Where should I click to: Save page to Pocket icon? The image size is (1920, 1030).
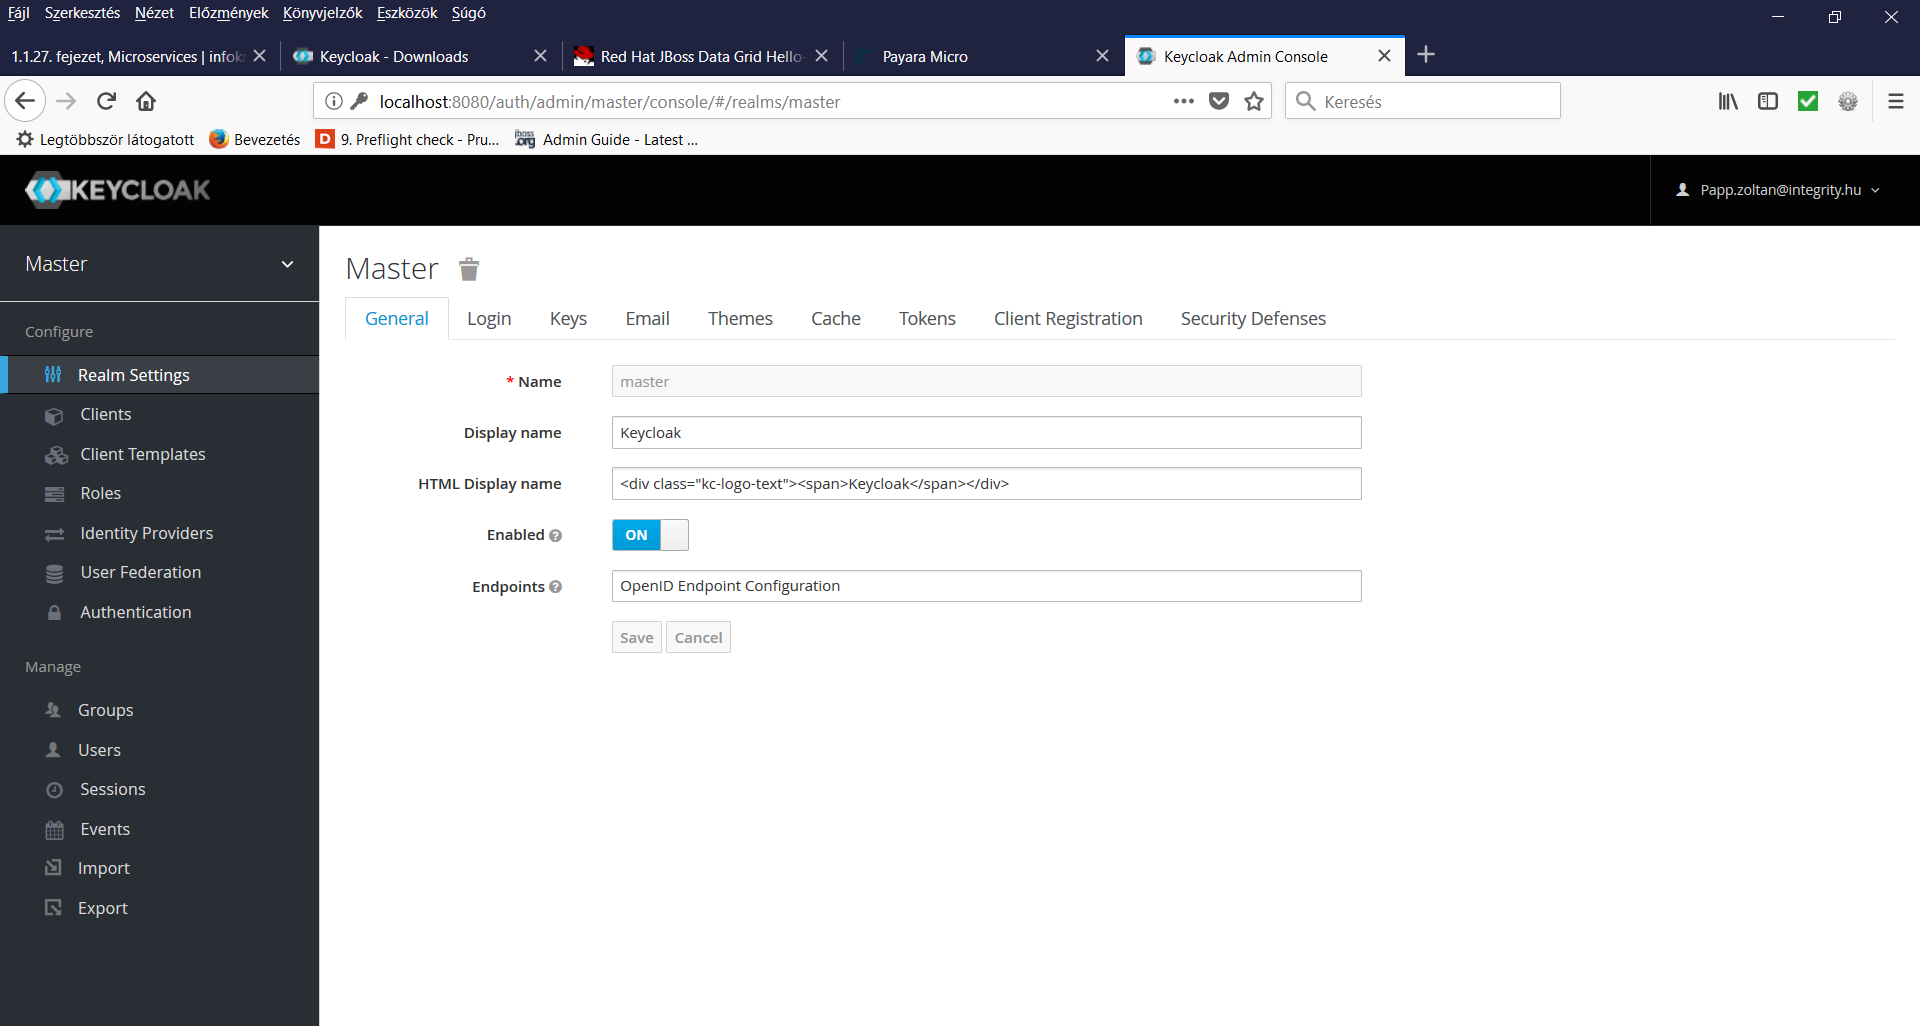click(1219, 101)
